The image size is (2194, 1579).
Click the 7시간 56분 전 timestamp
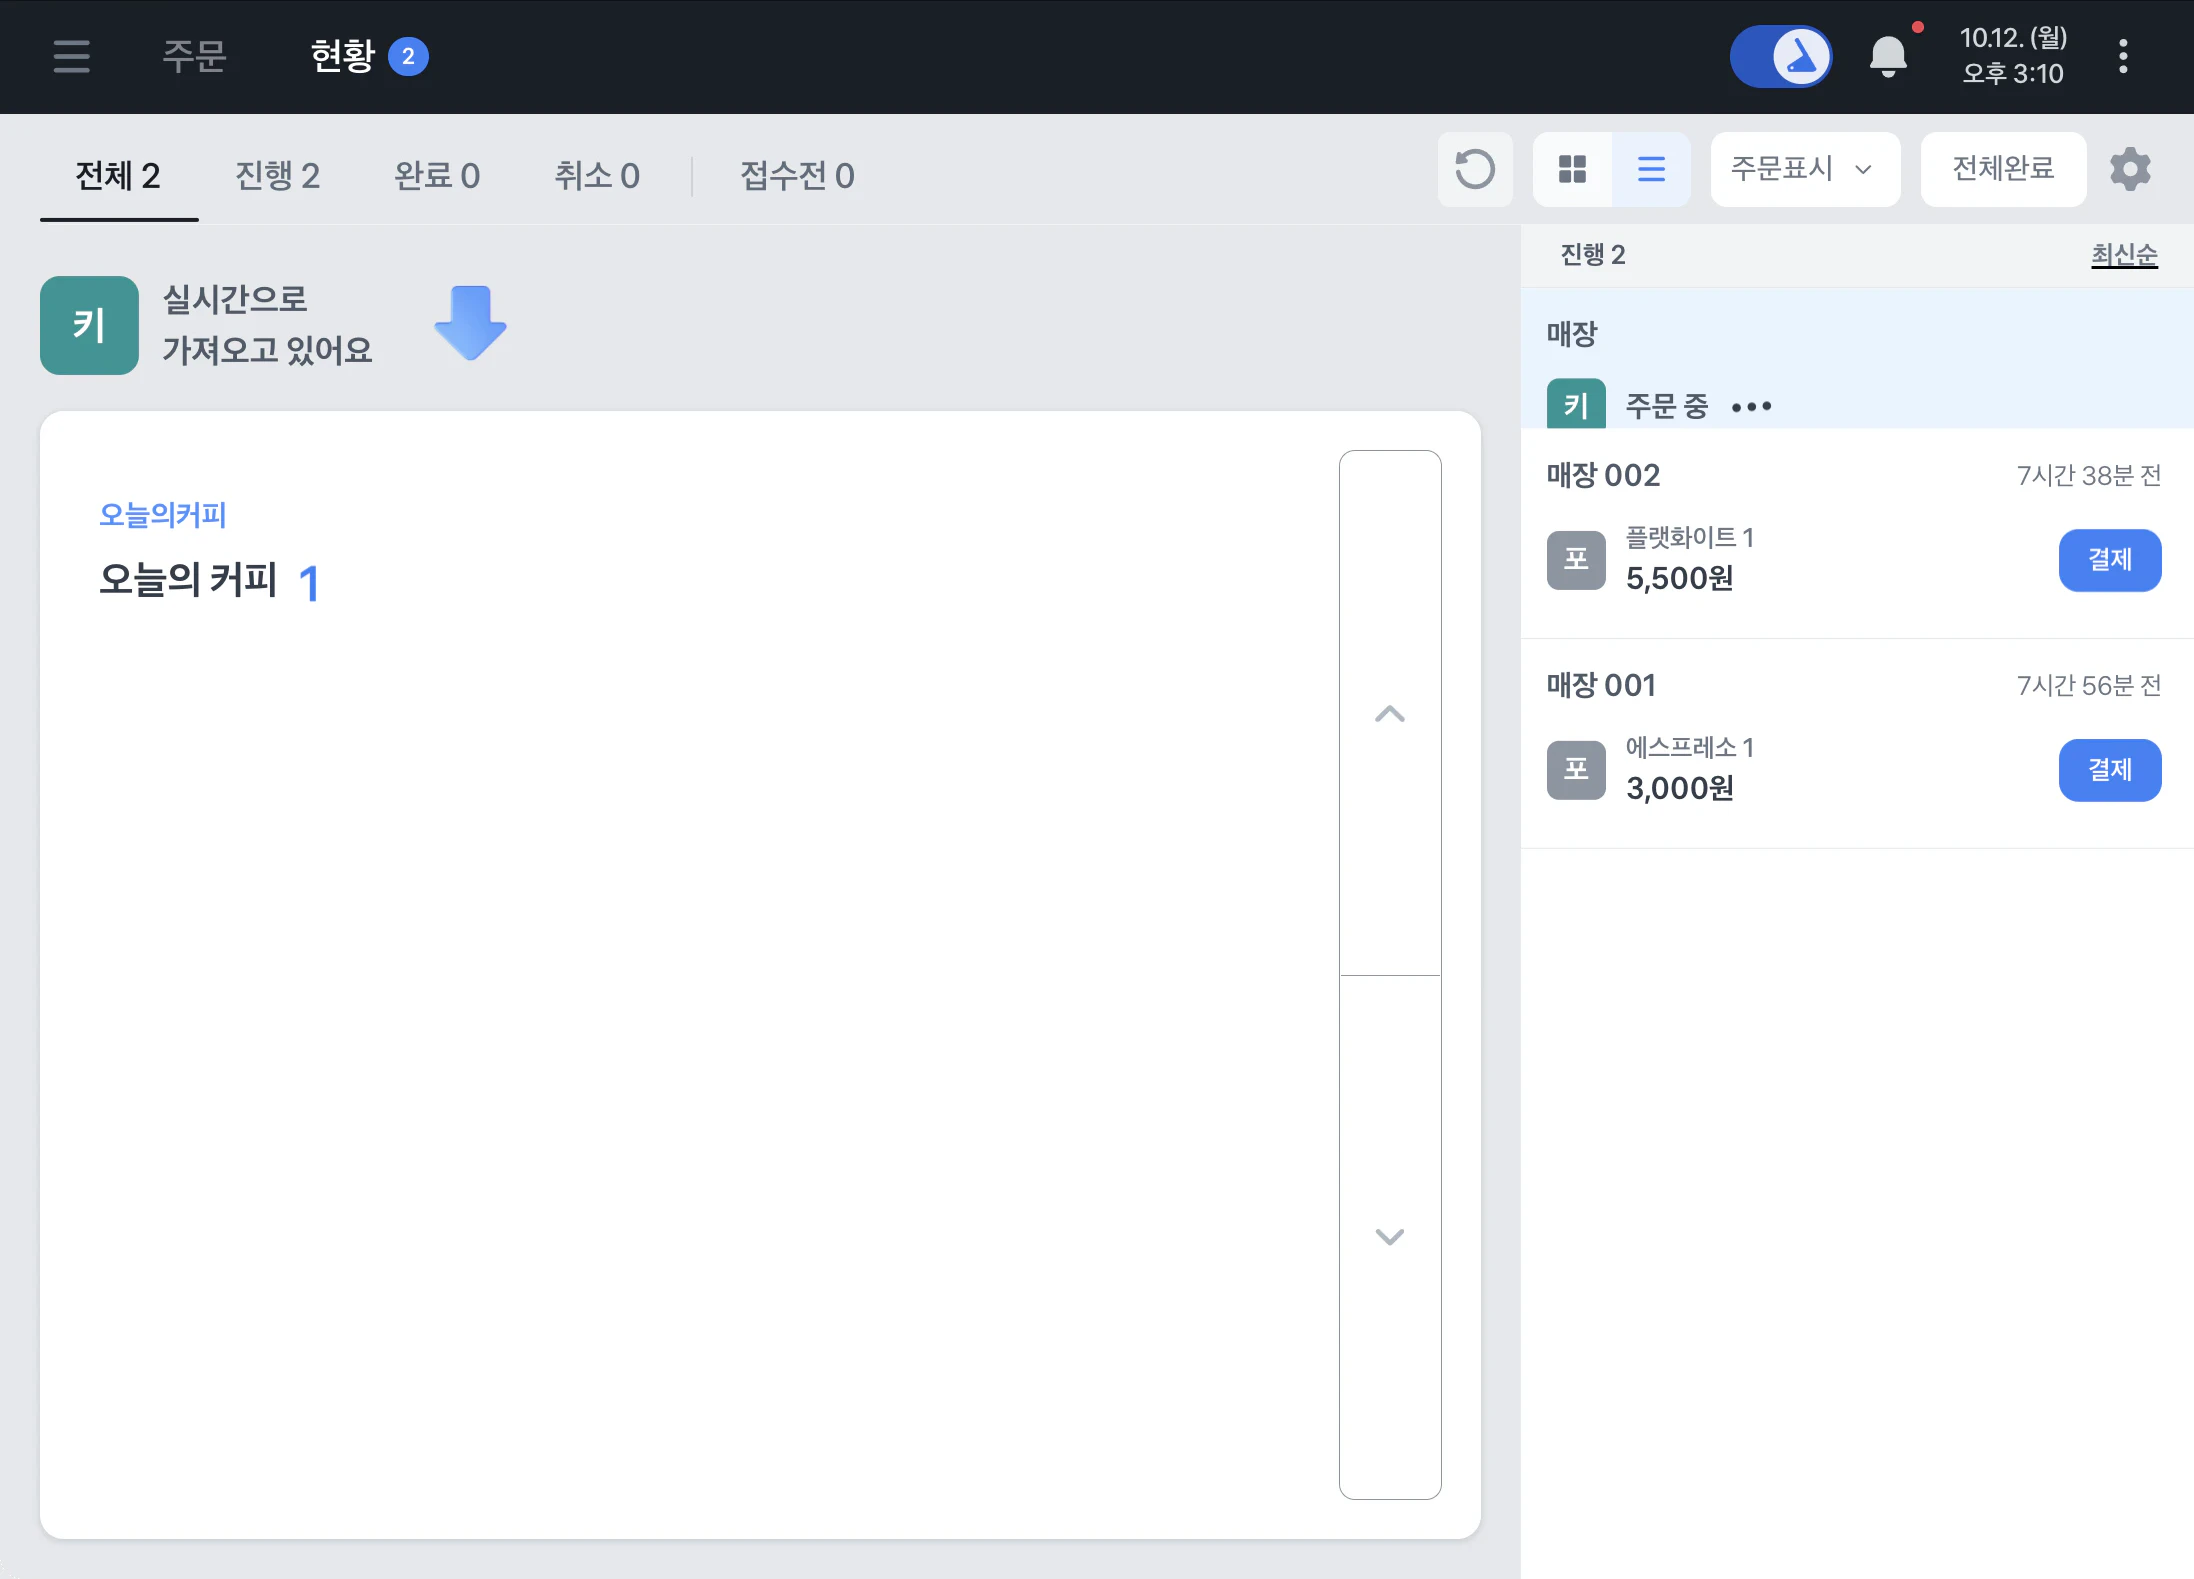point(2089,685)
